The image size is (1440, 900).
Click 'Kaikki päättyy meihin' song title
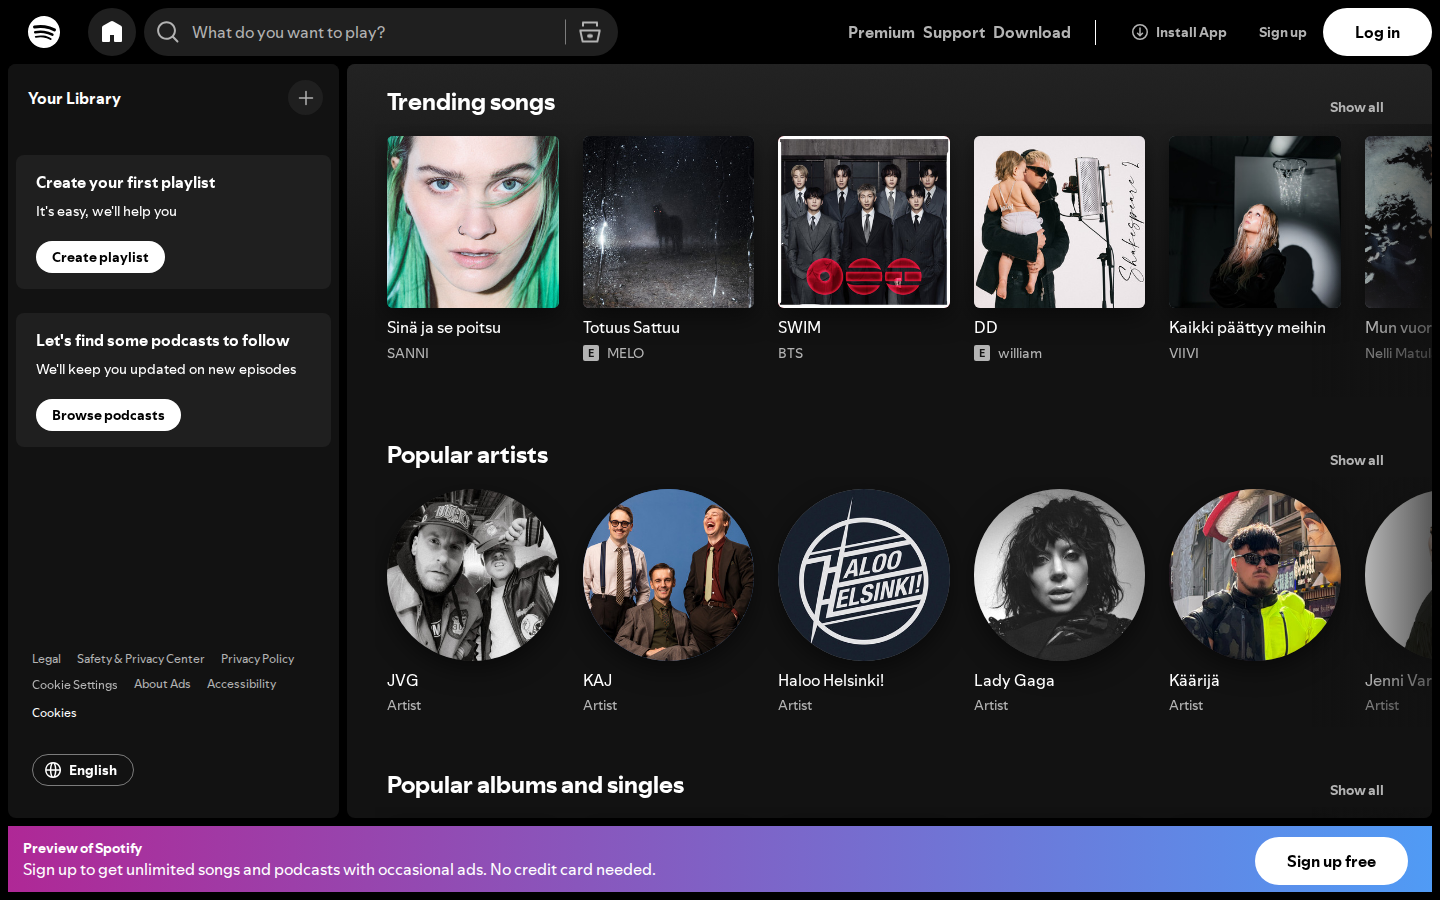point(1247,327)
